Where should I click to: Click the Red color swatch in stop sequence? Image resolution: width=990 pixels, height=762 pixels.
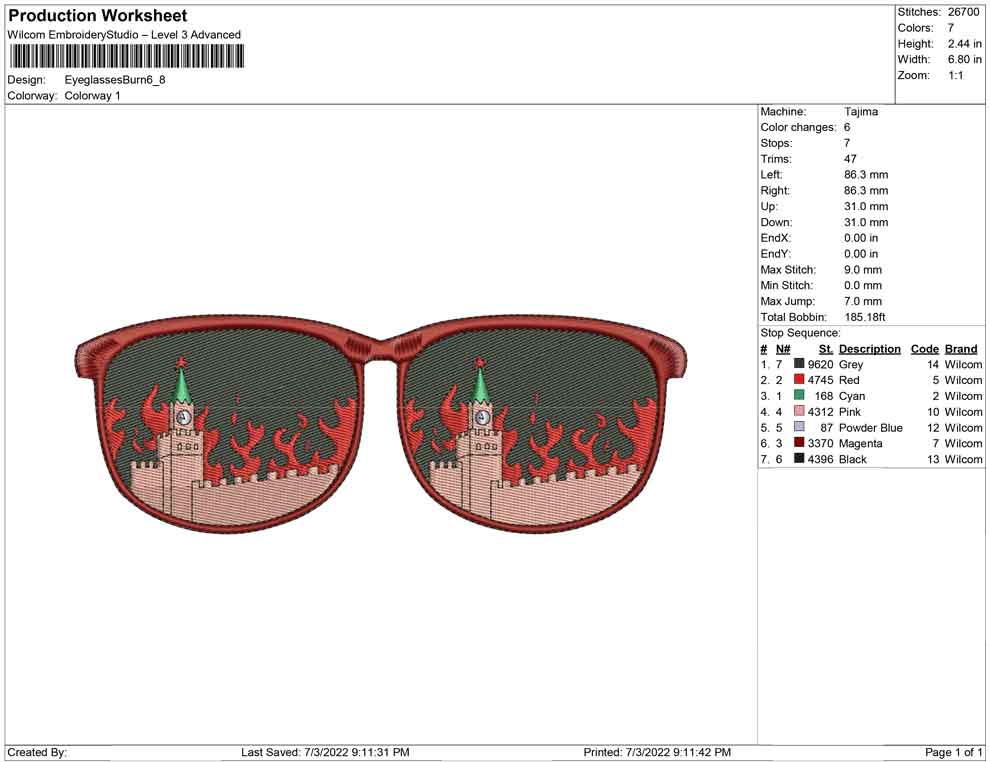(799, 380)
